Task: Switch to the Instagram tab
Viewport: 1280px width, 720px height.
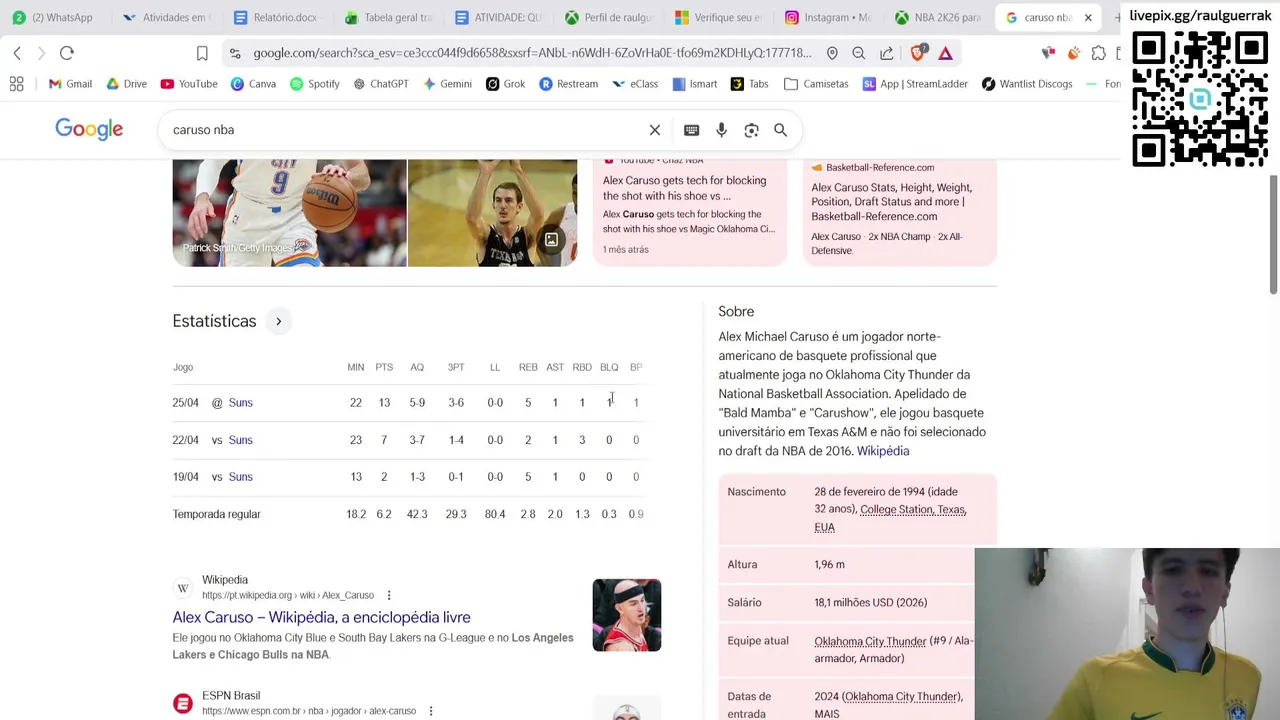Action: point(829,17)
